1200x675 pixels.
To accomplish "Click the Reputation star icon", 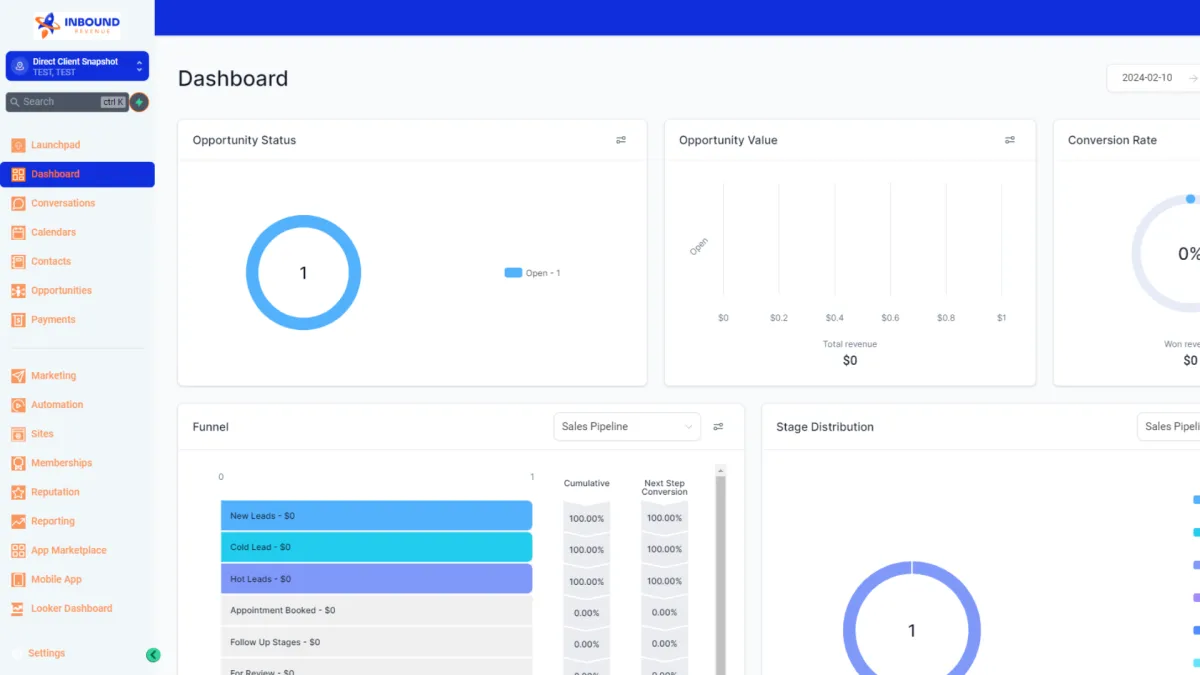I will point(18,492).
